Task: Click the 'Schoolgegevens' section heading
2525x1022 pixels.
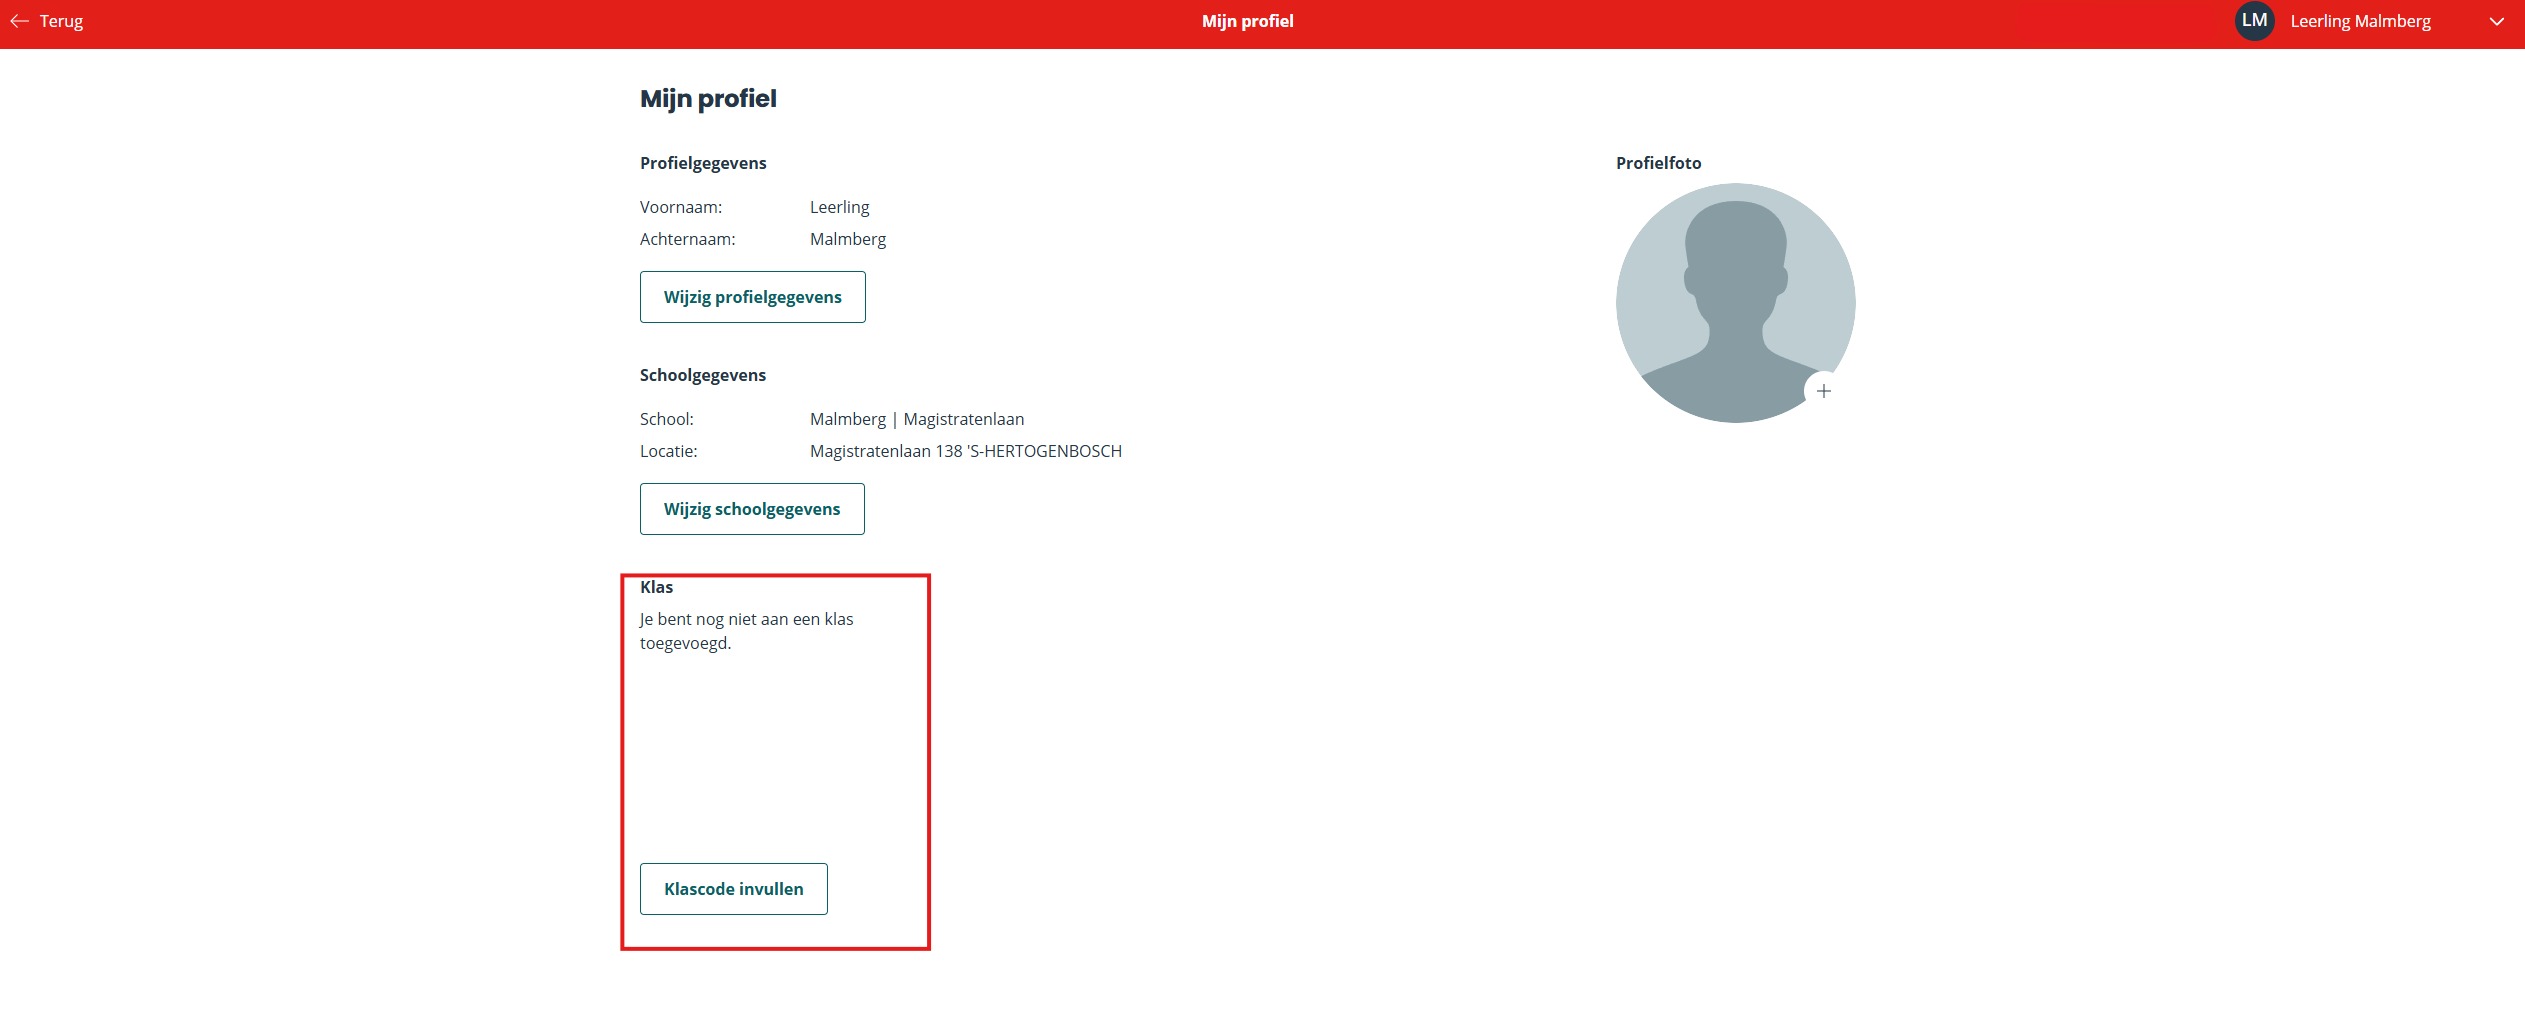Action: tap(703, 375)
